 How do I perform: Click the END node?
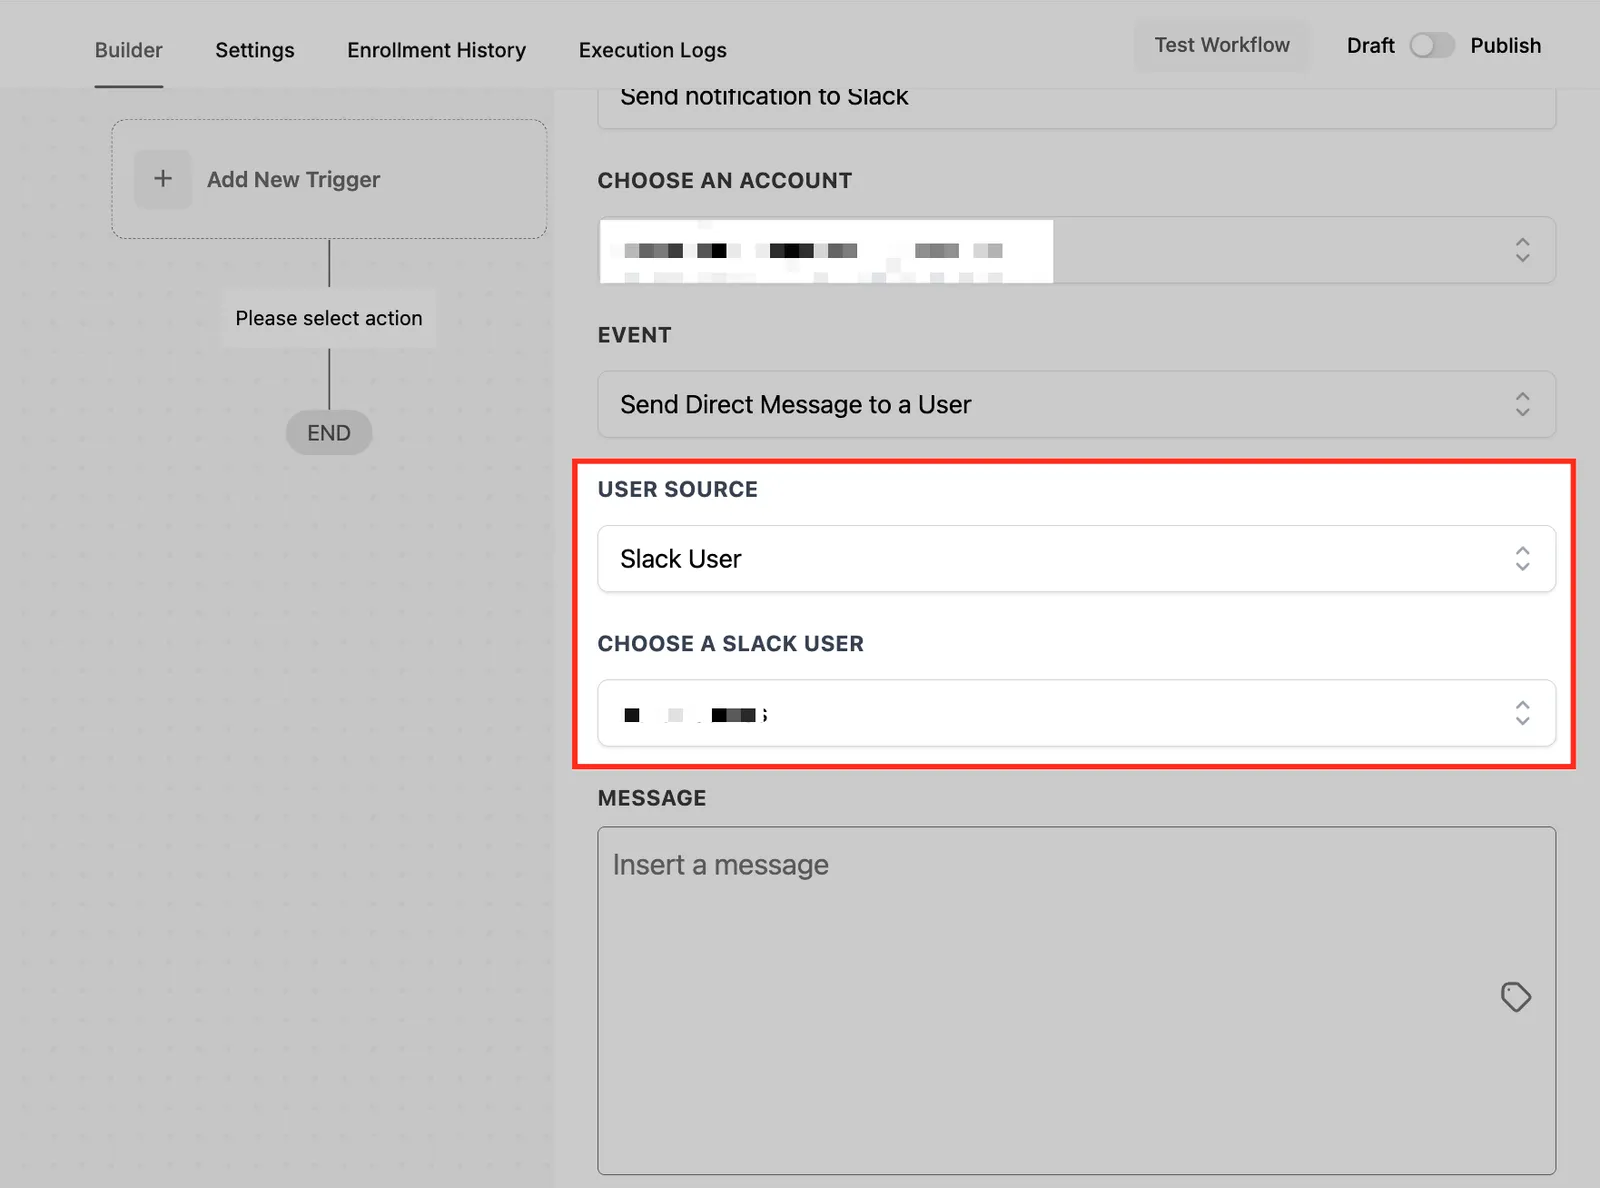tap(329, 433)
